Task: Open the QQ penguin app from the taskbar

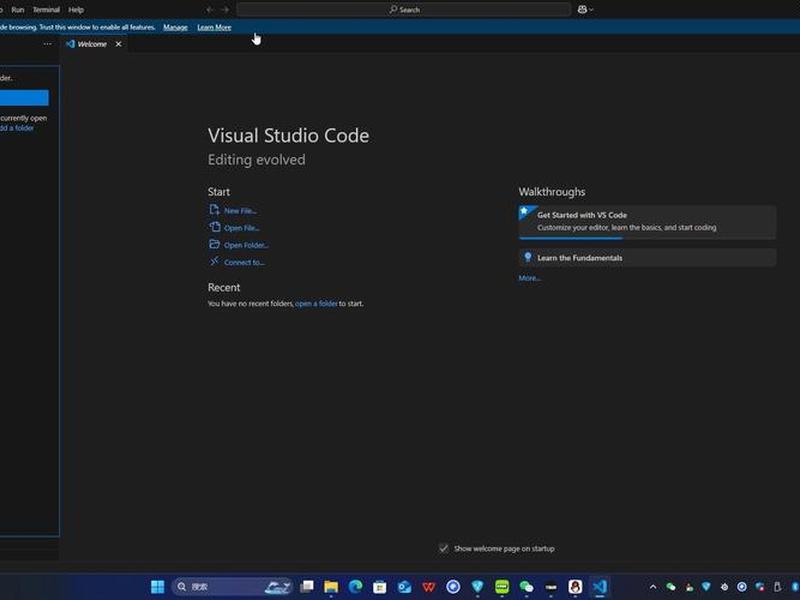Action: (x=575, y=587)
